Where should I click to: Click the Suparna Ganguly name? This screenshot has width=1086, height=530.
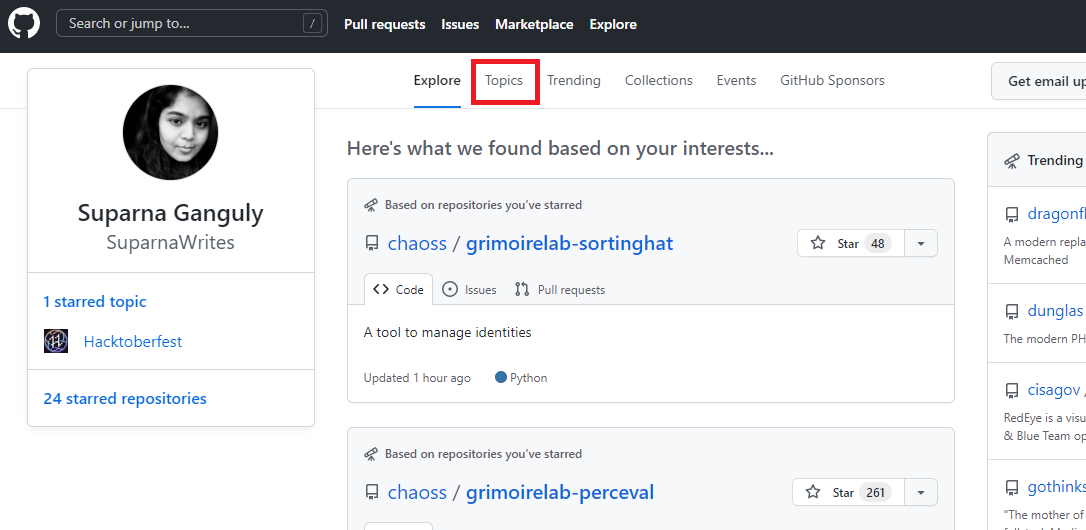point(170,213)
